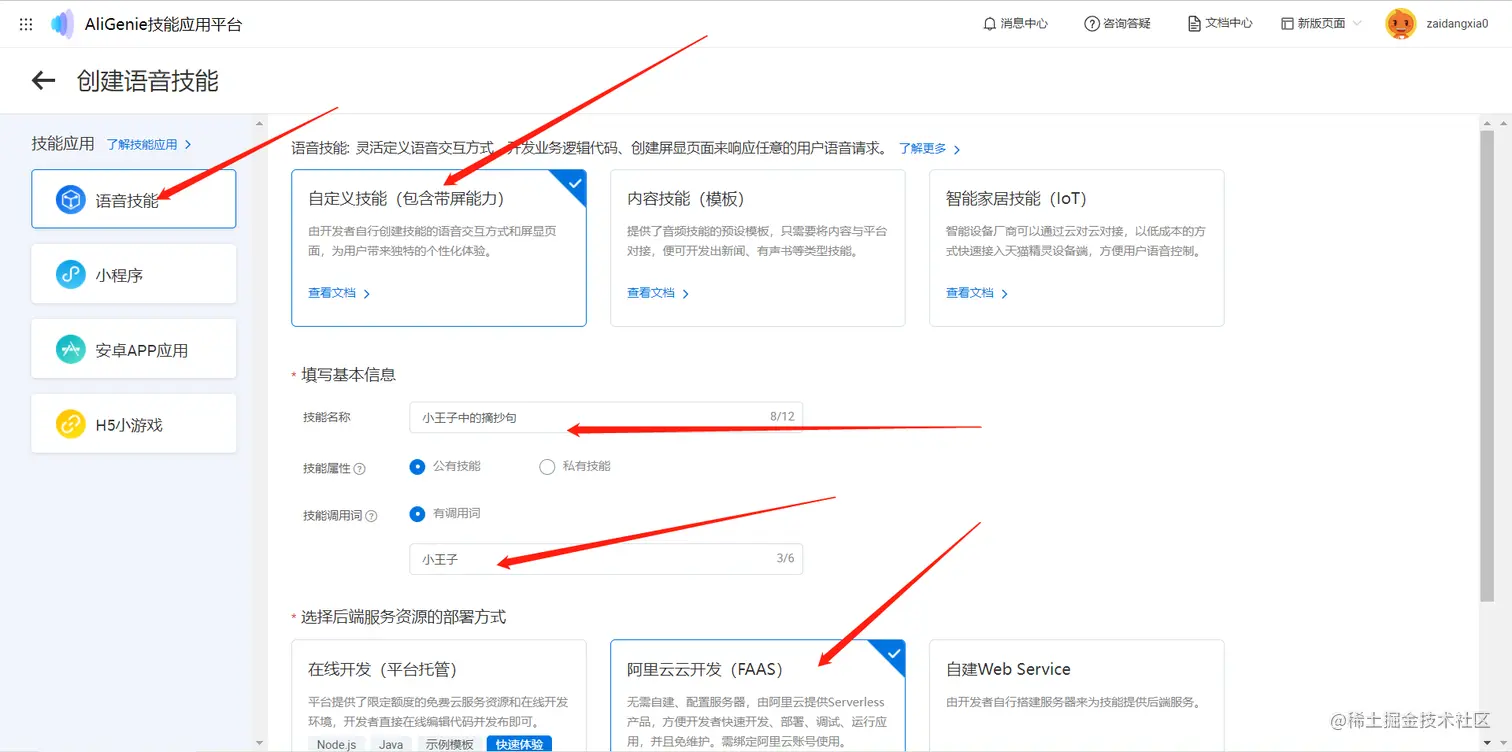Select 语音技能 in the sidebar
The height and width of the screenshot is (752, 1512).
pyautogui.click(x=134, y=199)
